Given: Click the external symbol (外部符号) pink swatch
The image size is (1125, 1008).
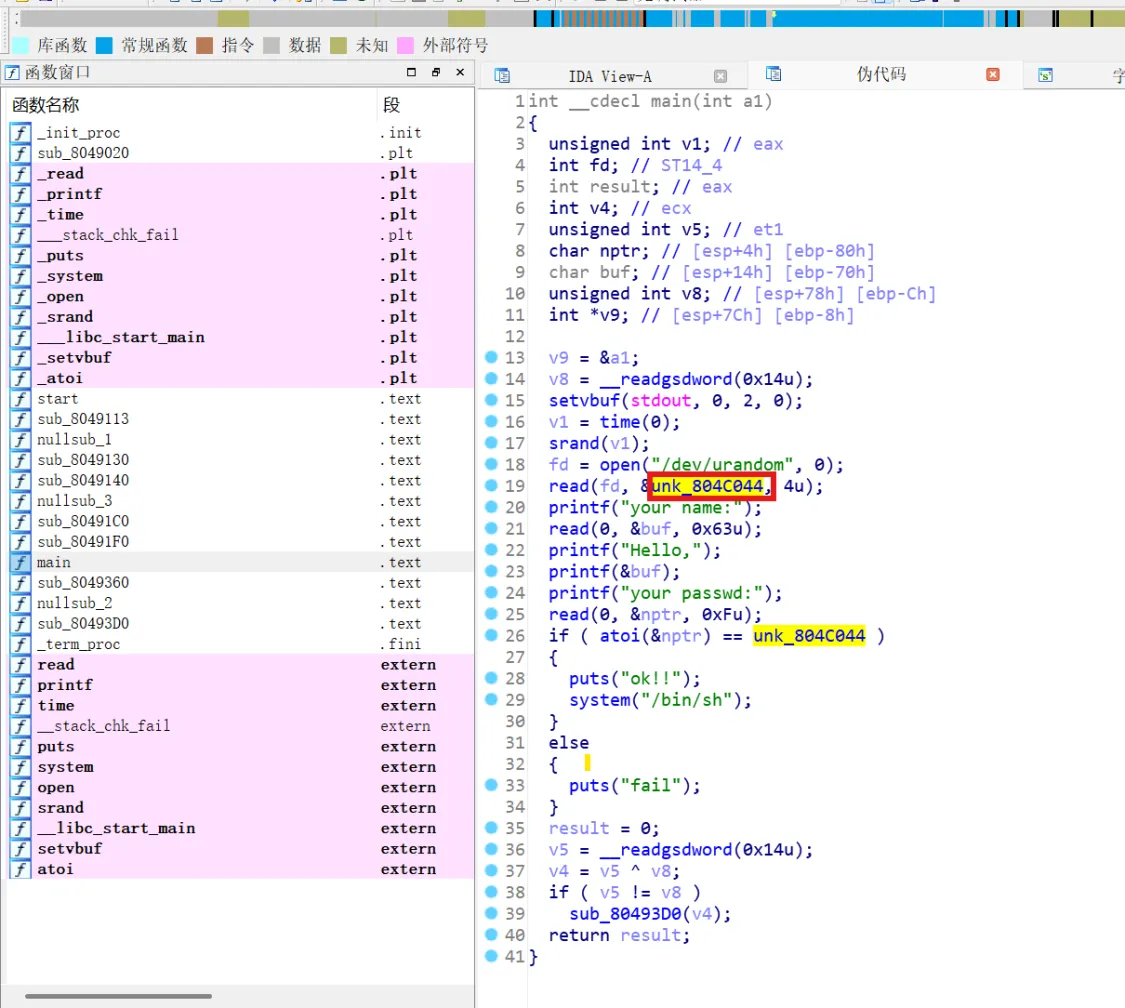Looking at the screenshot, I should pos(405,46).
